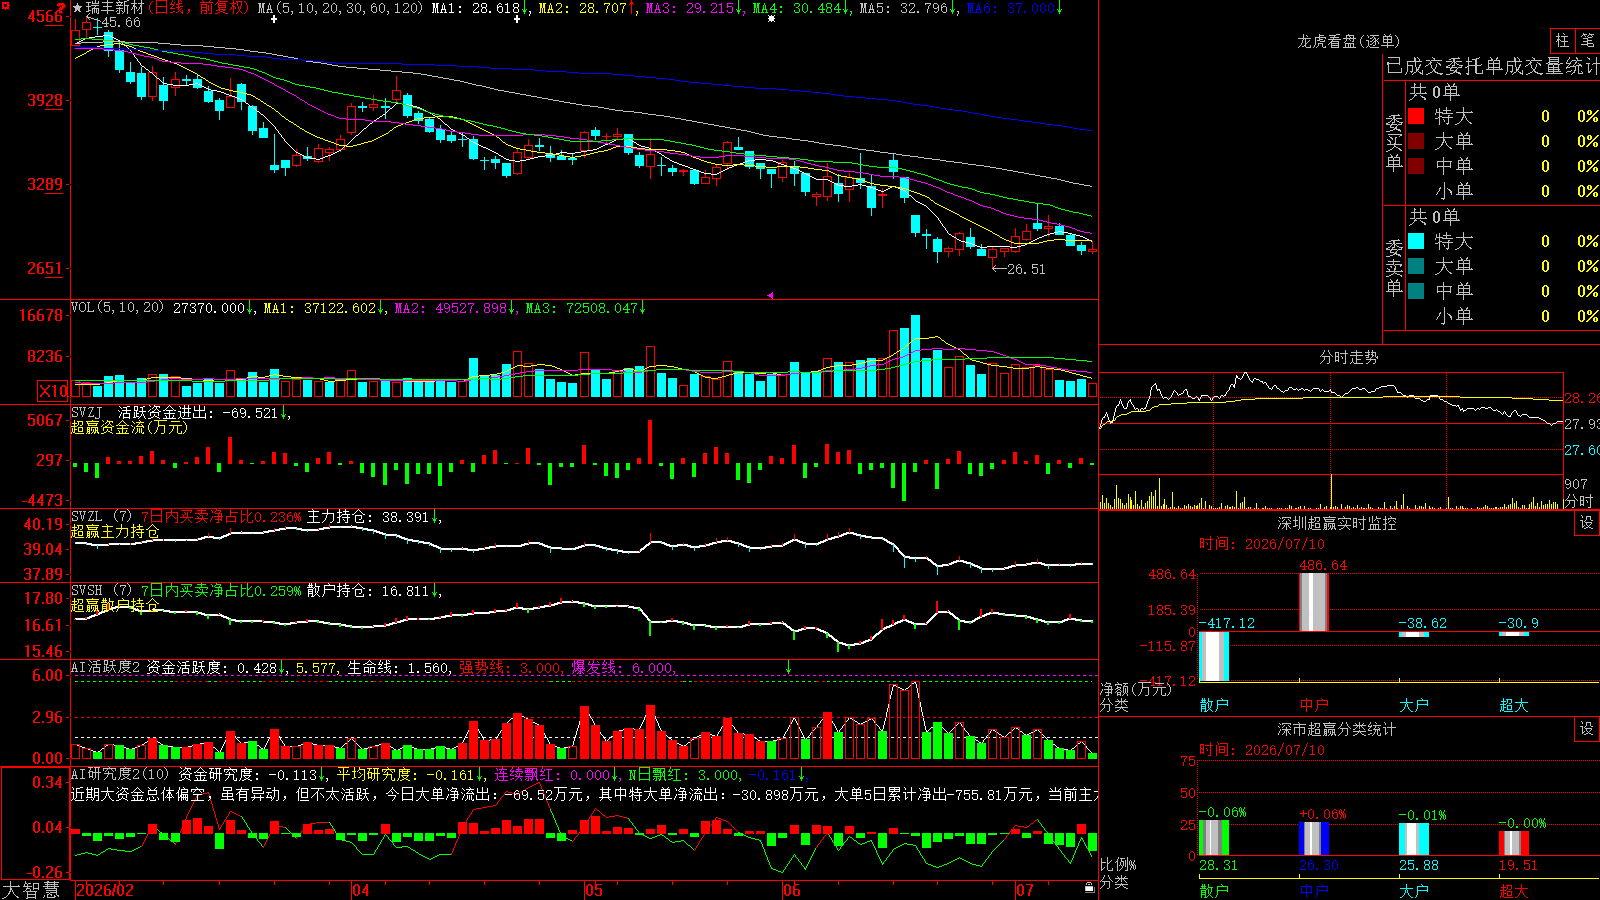This screenshot has width=1600, height=900.
Task: Click the 2026/02 date on the timeline
Action: pyautogui.click(x=105, y=890)
